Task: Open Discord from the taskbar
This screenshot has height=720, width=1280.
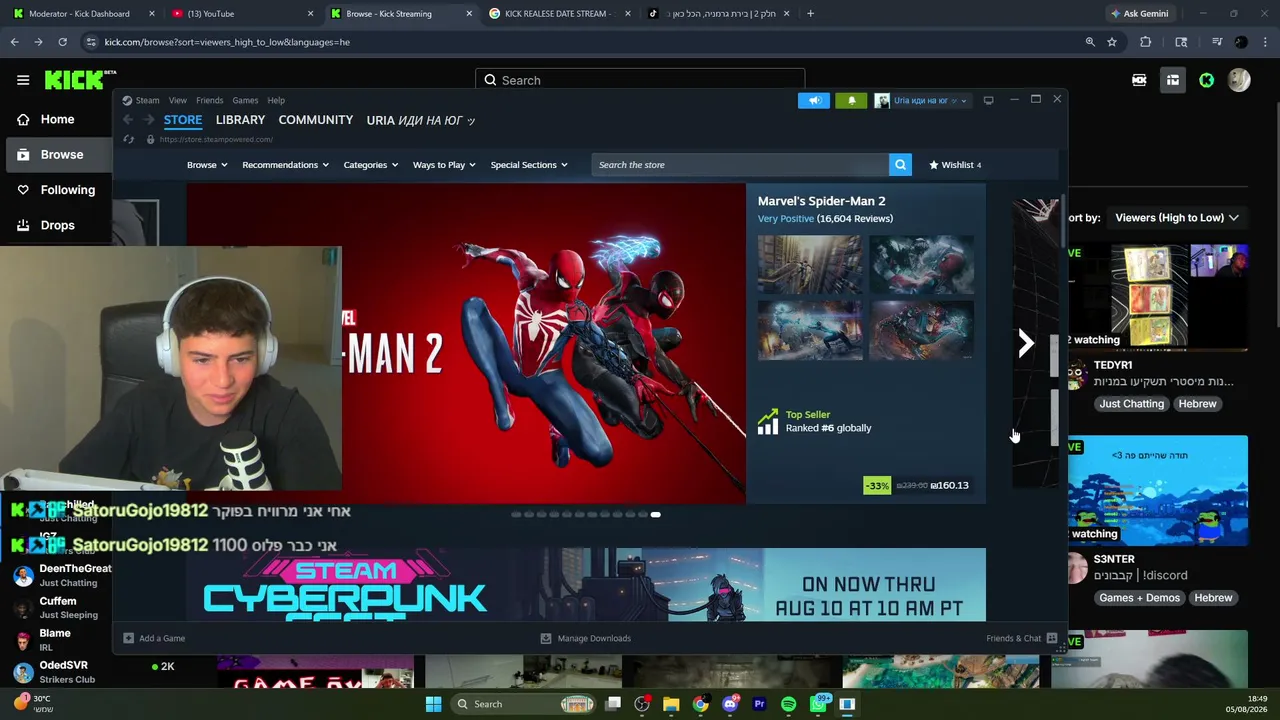Action: tap(730, 704)
